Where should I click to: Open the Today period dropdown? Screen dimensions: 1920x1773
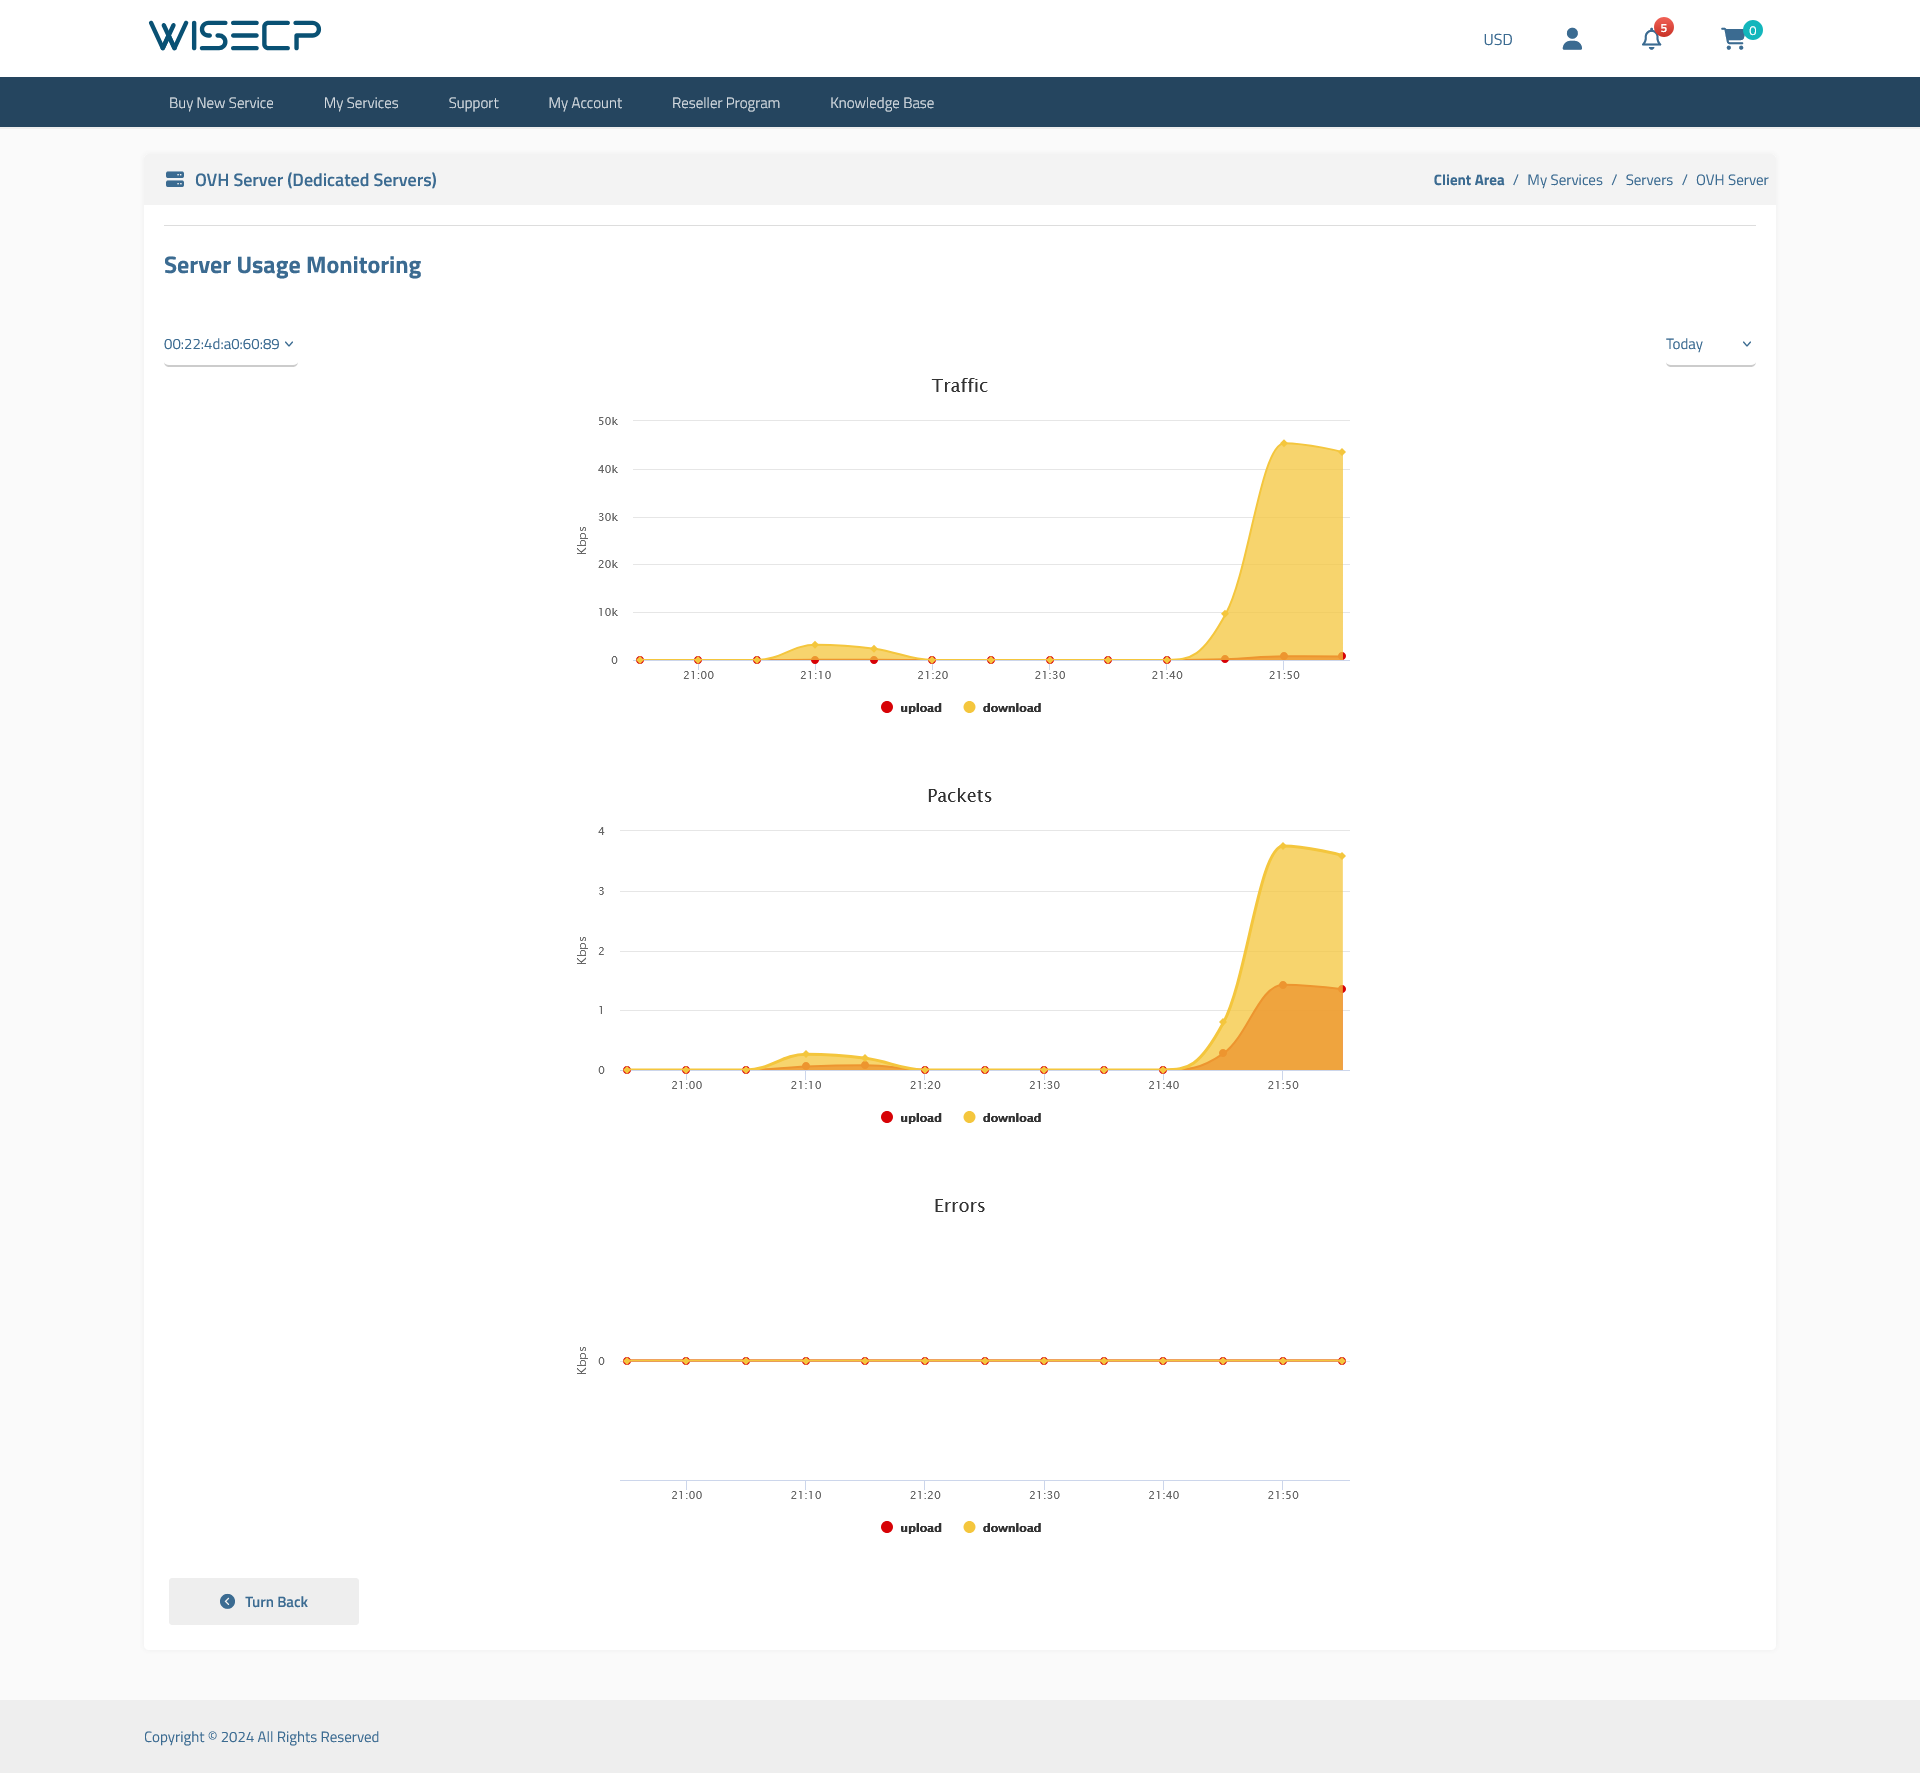pyautogui.click(x=1710, y=344)
